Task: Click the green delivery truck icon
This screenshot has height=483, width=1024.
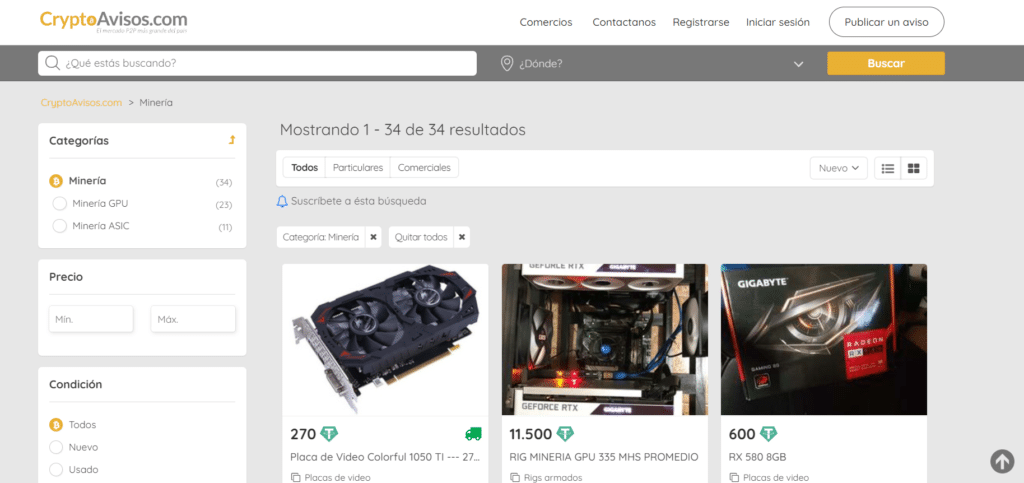Action: coord(473,433)
